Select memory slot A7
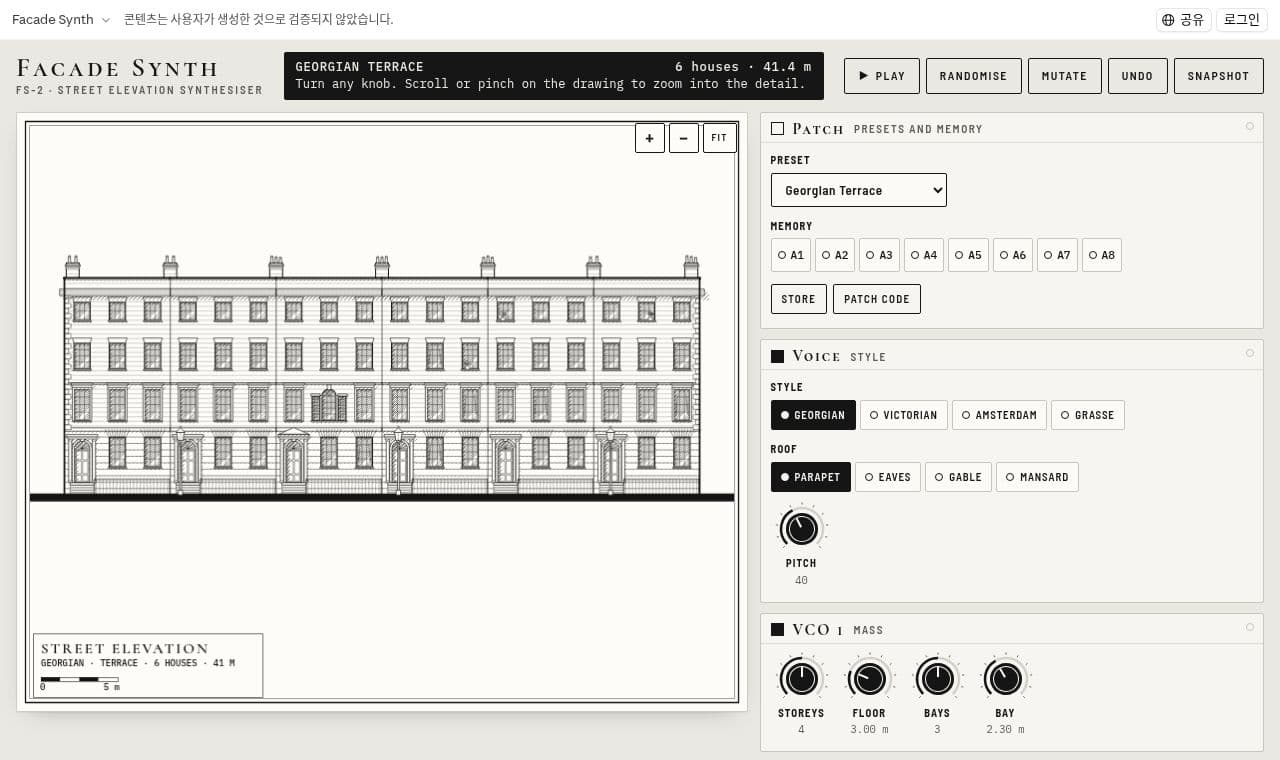Viewport: 1280px width, 760px height. tap(1057, 255)
